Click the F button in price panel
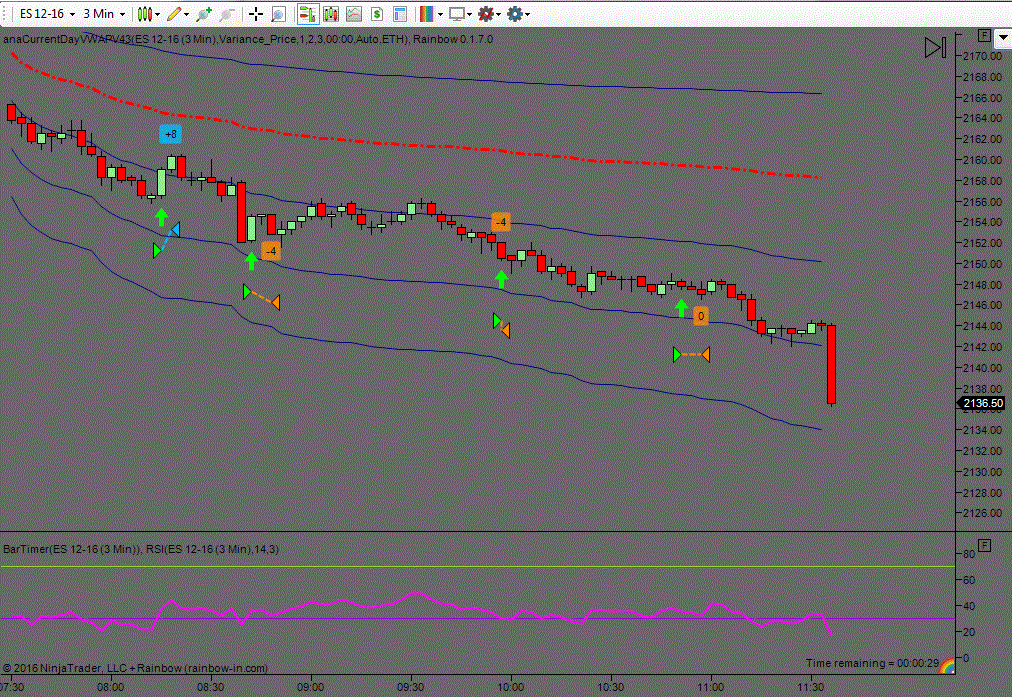The height and width of the screenshot is (697, 1012). pyautogui.click(x=984, y=35)
